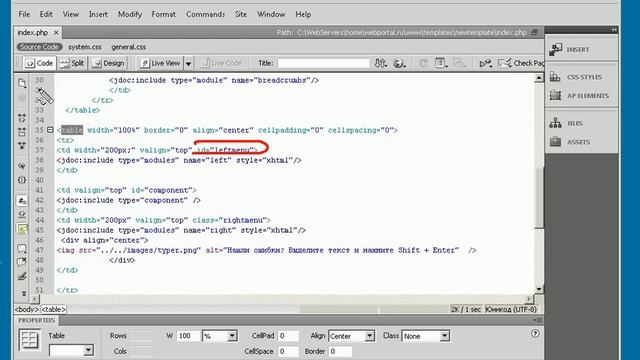Click horizontal scrollbar left arrow
Image resolution: width=640 pixels, height=360 pixels.
pos(34,299)
